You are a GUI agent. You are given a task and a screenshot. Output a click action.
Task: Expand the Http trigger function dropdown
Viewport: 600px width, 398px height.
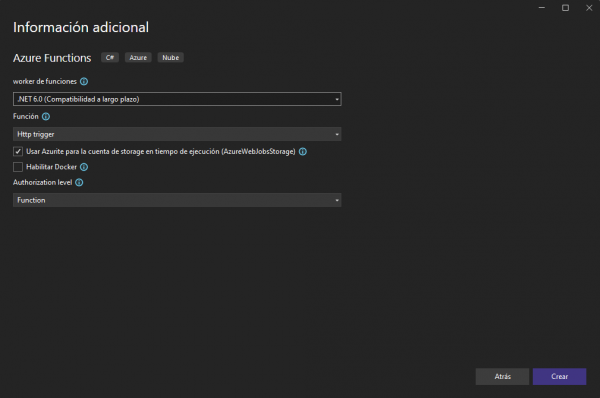177,134
